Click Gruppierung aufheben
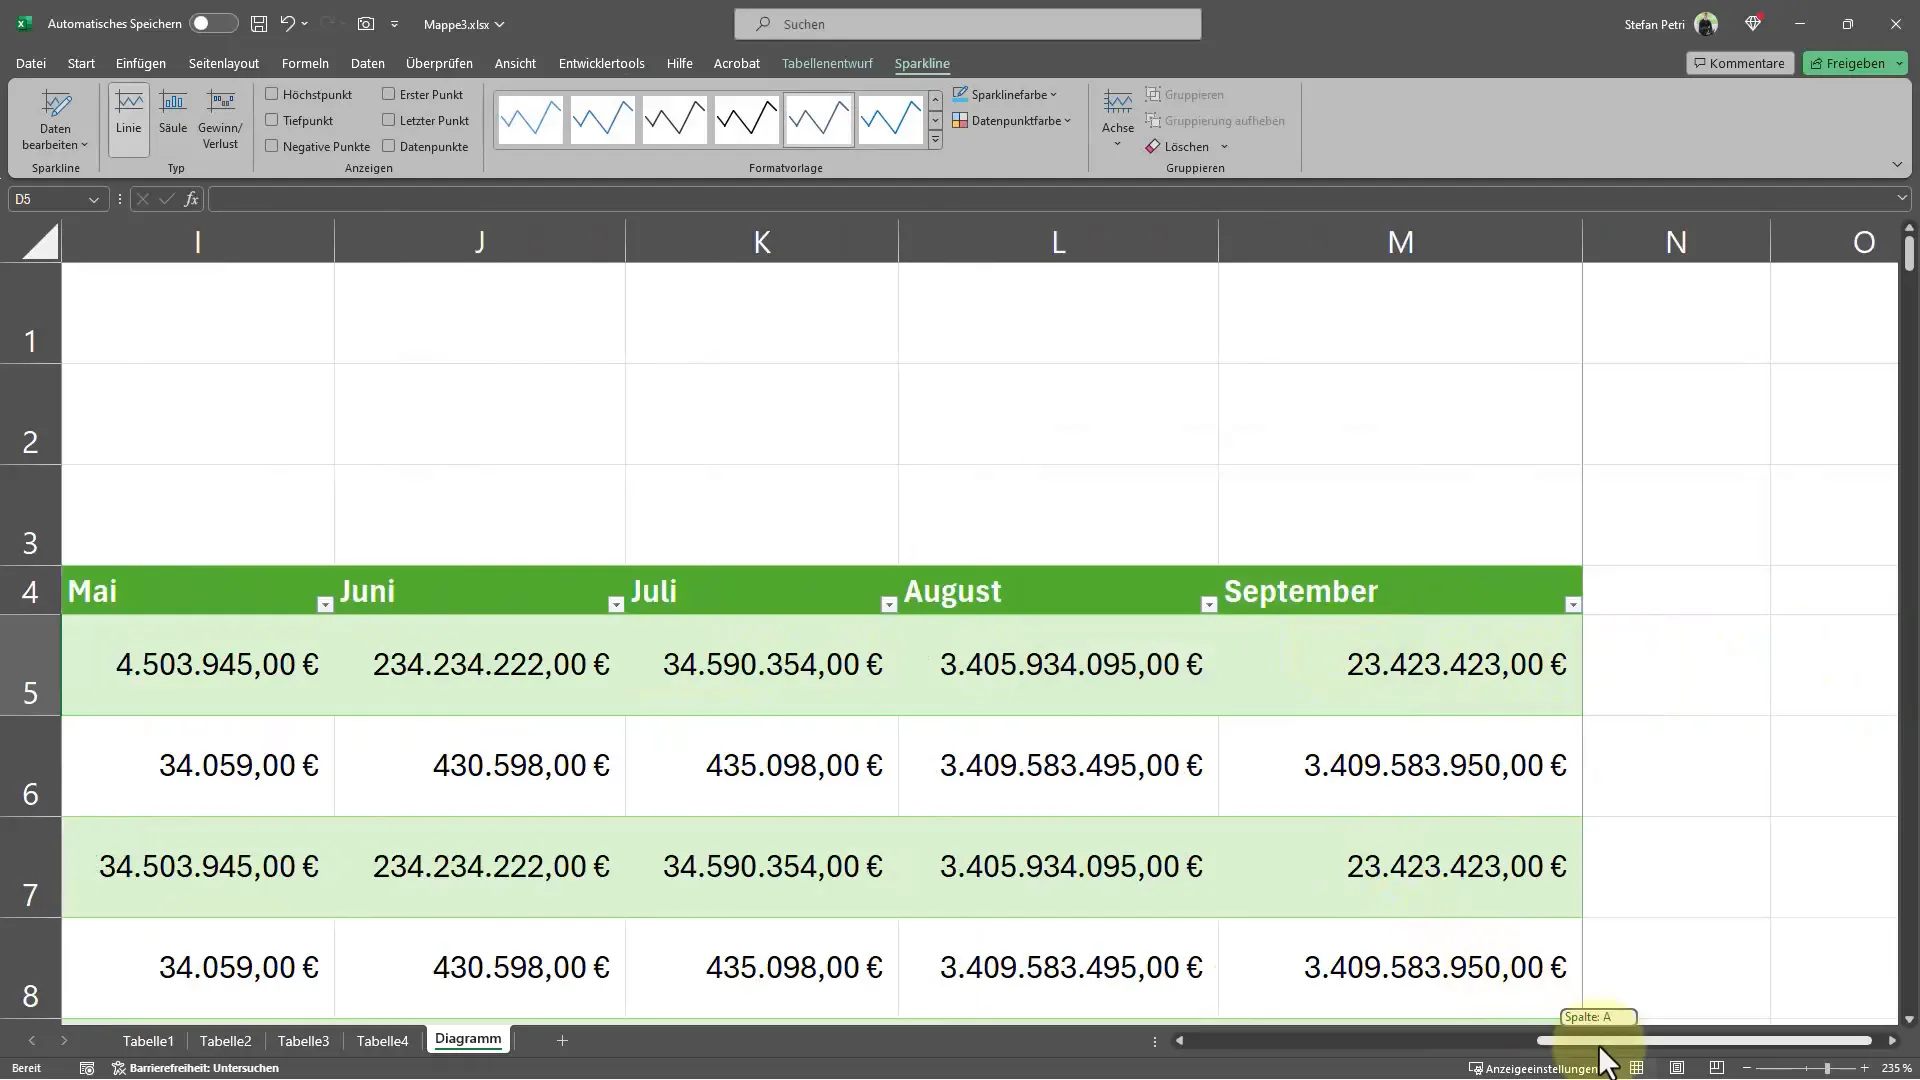The image size is (1920, 1080). (1215, 120)
